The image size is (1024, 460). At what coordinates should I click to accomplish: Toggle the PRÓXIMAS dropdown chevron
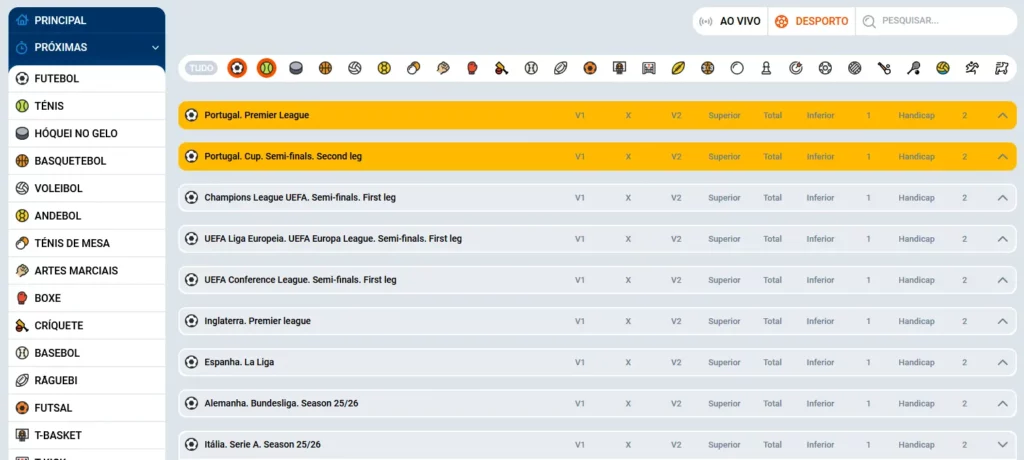(155, 48)
